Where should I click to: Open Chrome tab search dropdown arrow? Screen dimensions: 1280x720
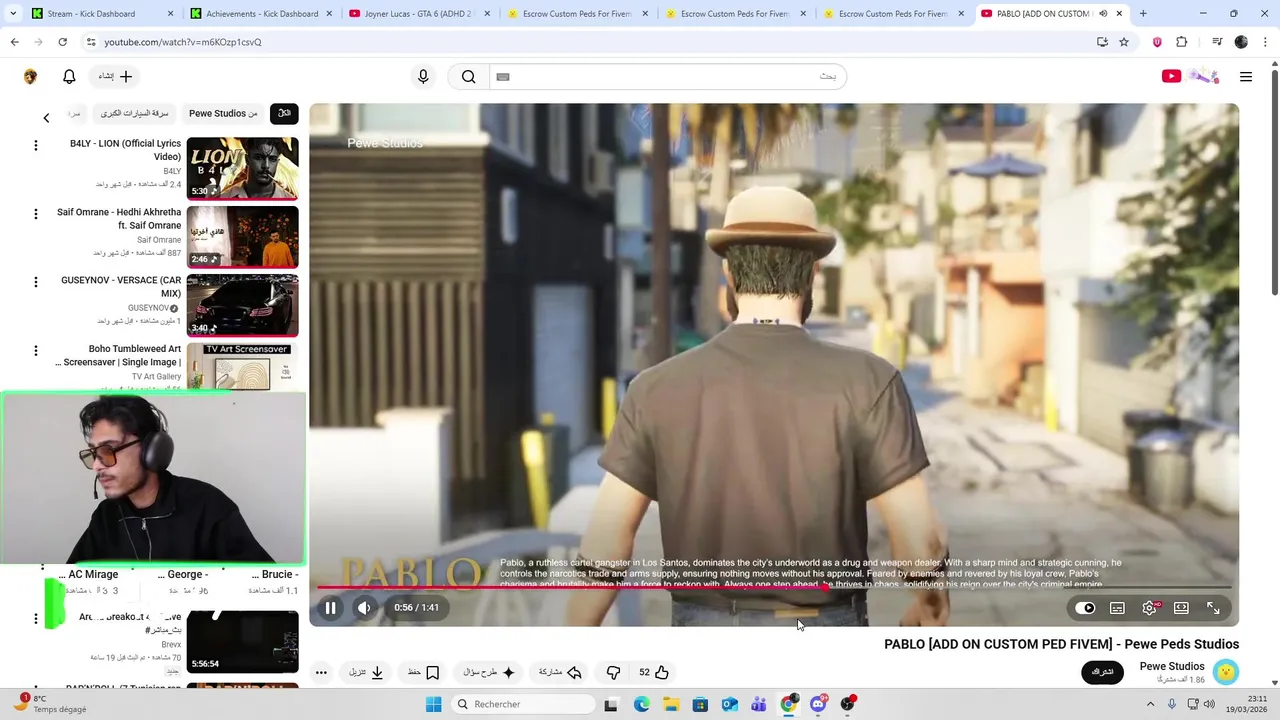13,14
